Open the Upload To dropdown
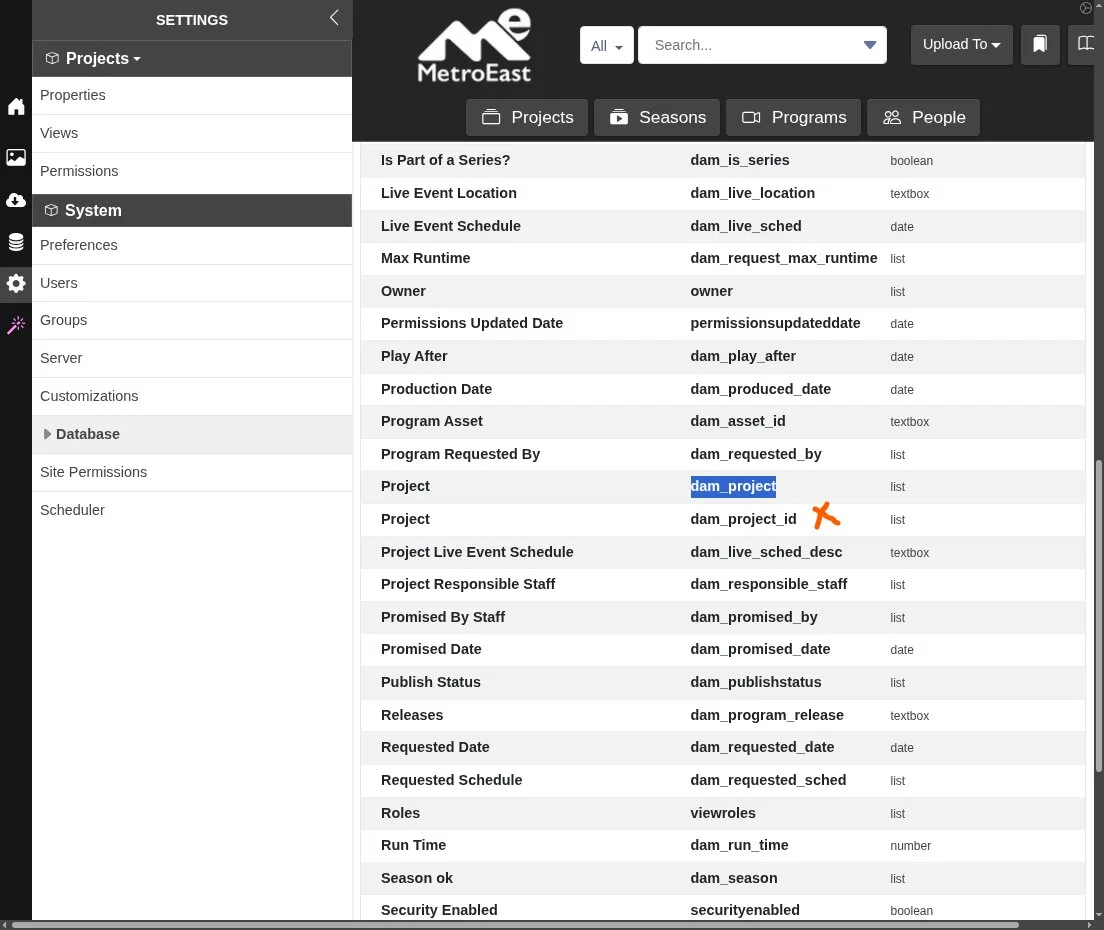The width and height of the screenshot is (1104, 930). tap(961, 45)
